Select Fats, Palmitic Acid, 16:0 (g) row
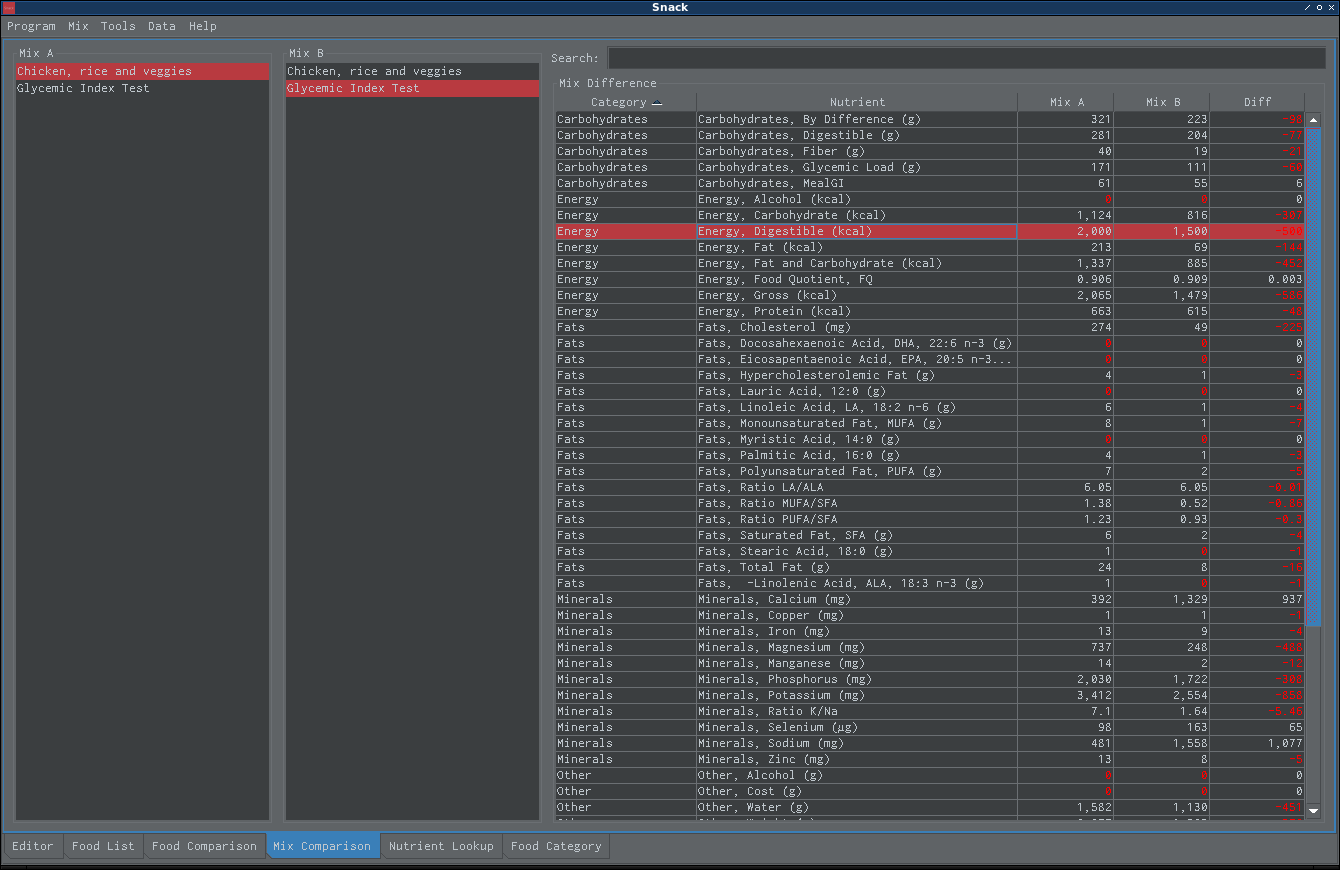The width and height of the screenshot is (1340, 870). pos(929,455)
